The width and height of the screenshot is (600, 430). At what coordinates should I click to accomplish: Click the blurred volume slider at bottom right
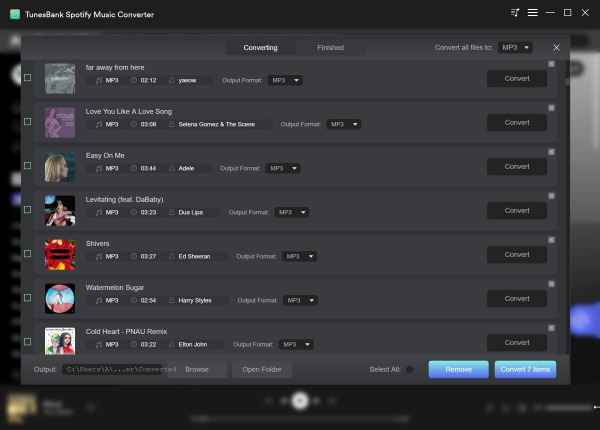pyautogui.click(x=569, y=408)
